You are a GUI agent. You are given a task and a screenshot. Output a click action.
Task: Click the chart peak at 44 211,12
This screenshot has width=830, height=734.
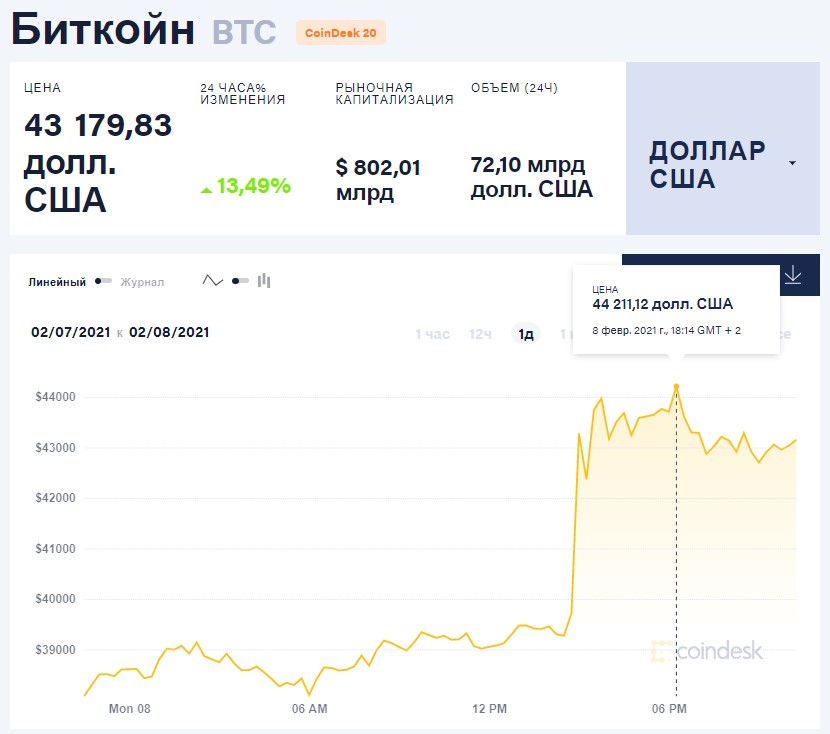click(676, 383)
